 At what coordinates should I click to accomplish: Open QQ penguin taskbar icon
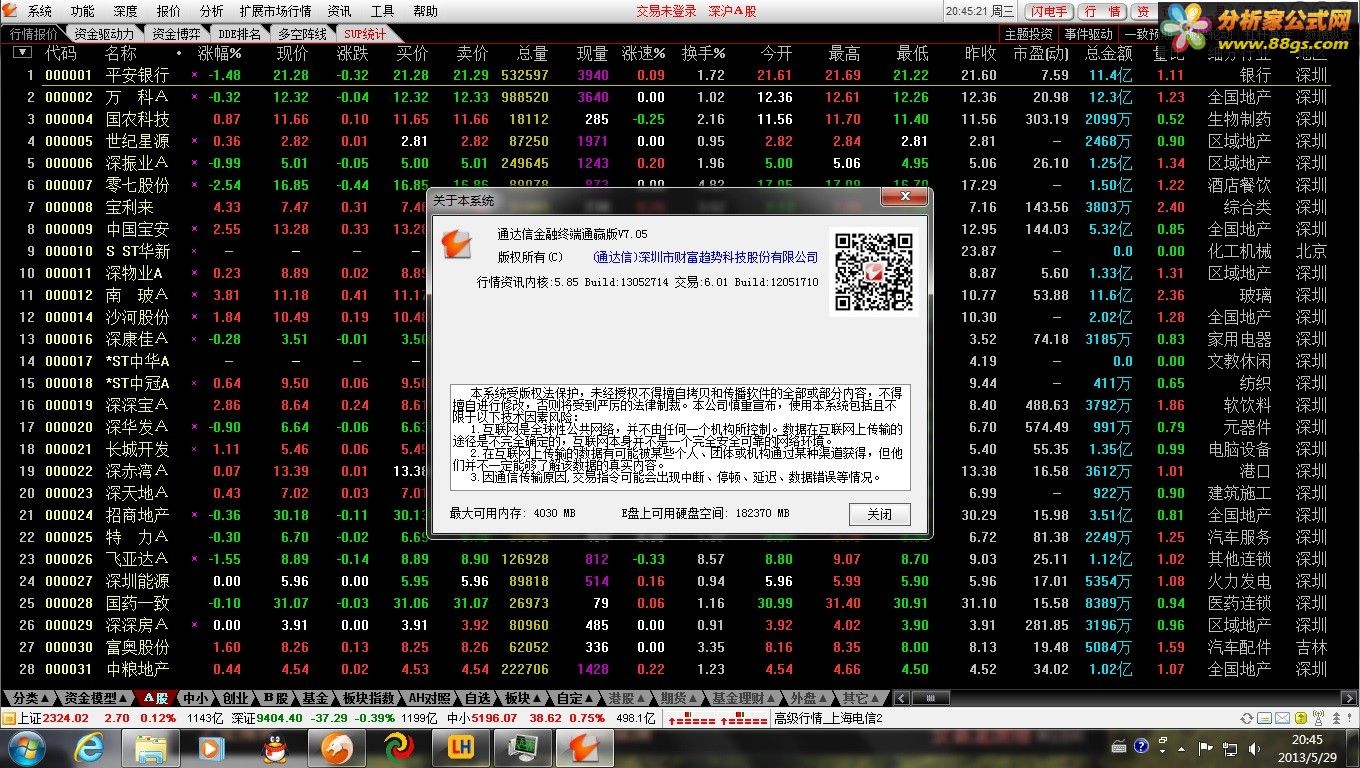[x=274, y=747]
